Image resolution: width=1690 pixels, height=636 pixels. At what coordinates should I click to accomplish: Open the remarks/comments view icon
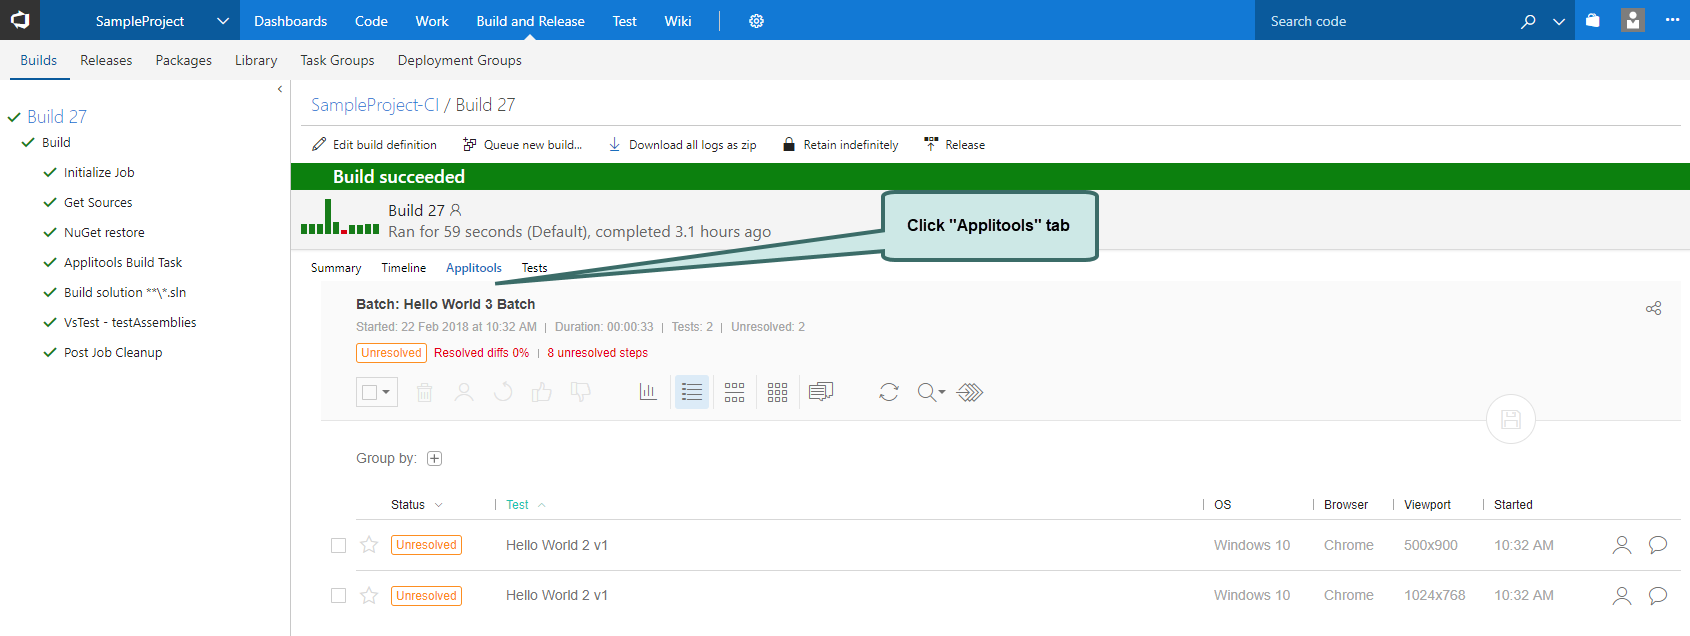[821, 392]
